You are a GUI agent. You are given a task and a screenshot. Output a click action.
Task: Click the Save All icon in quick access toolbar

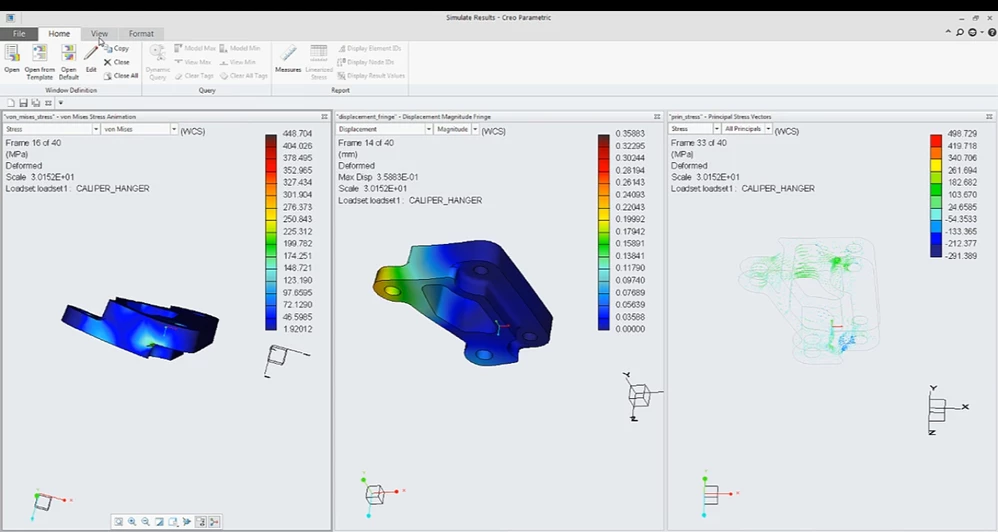coord(36,103)
